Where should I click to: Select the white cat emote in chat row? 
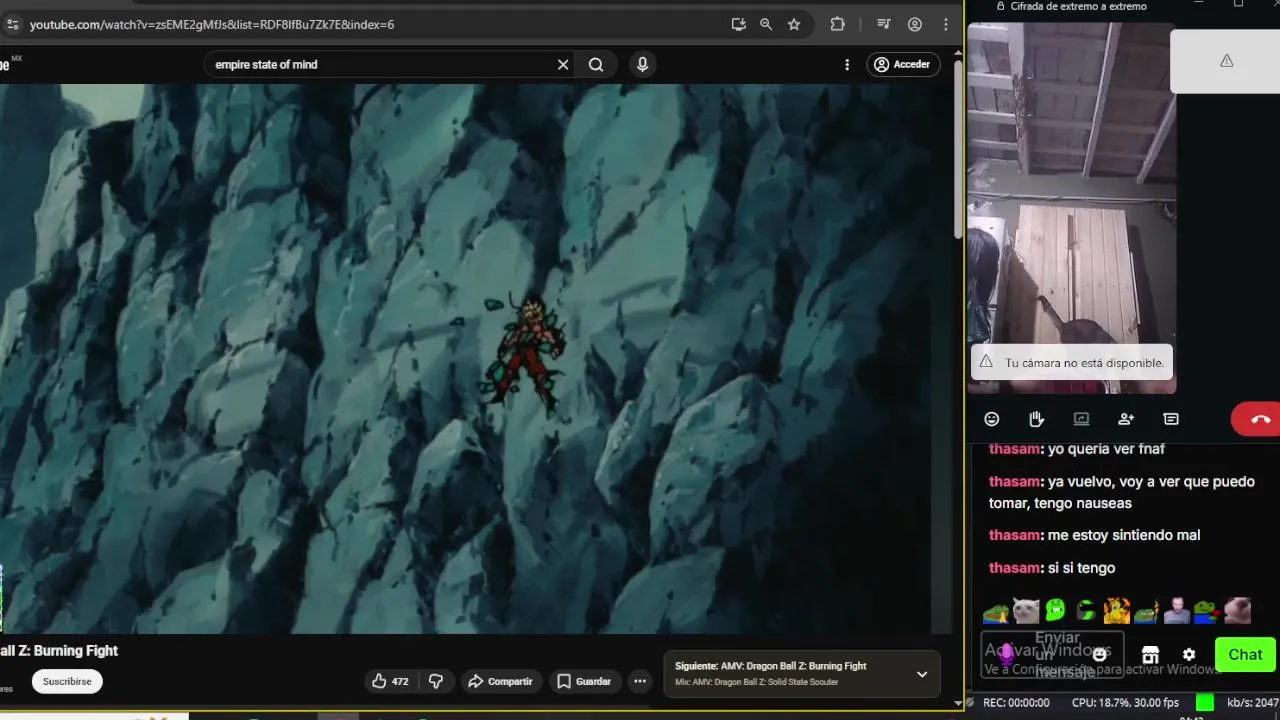click(x=1026, y=610)
